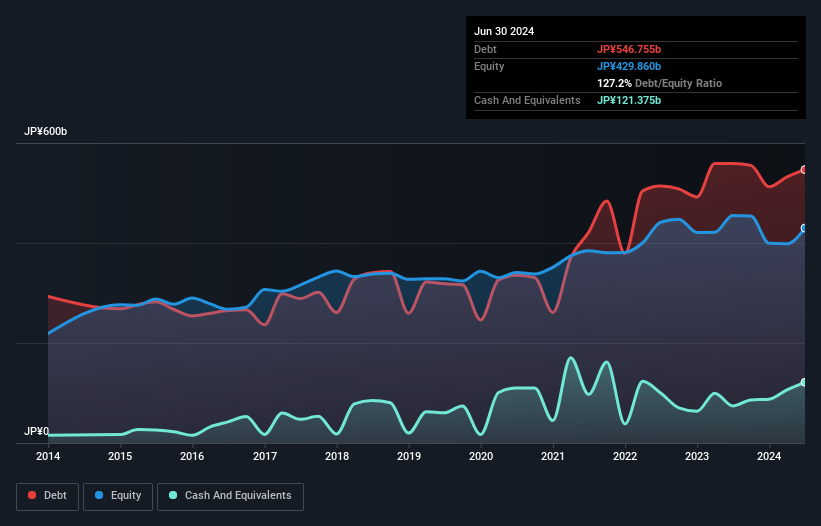Select the teal Cash endpoint marker
The width and height of the screenshot is (821, 526).
tap(804, 382)
